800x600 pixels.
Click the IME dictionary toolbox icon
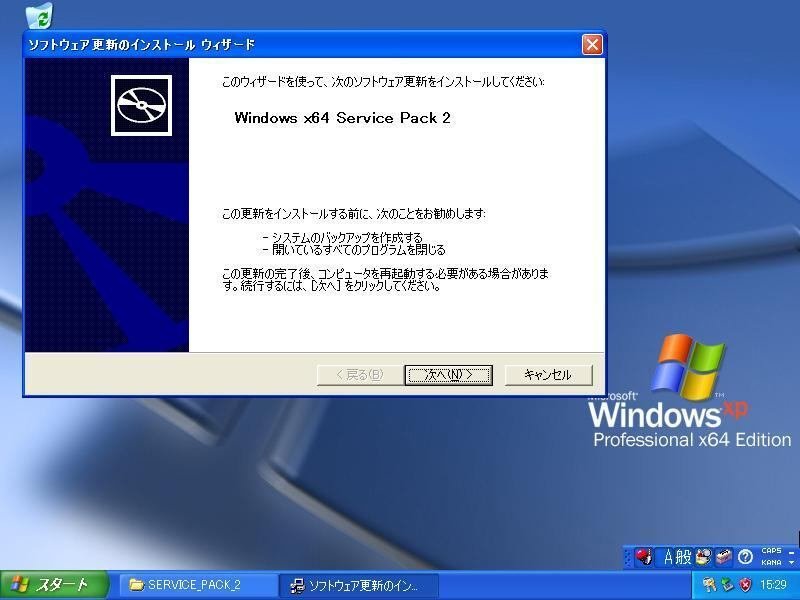tap(724, 557)
